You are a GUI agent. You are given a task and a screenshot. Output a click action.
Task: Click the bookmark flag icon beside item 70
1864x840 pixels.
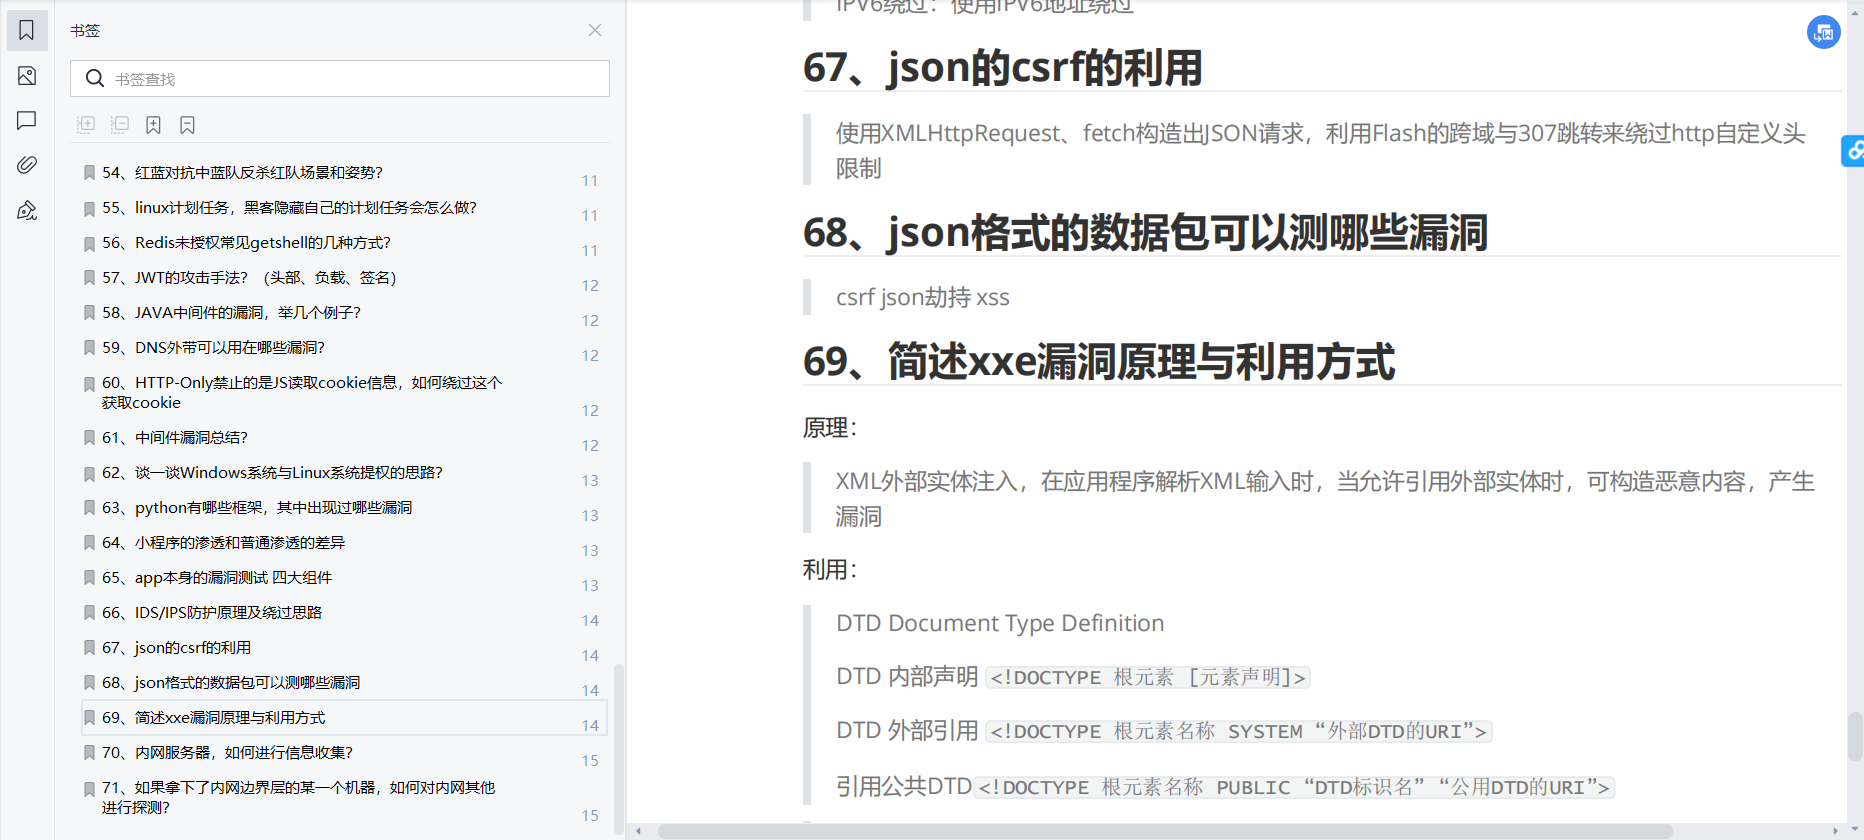pos(89,753)
